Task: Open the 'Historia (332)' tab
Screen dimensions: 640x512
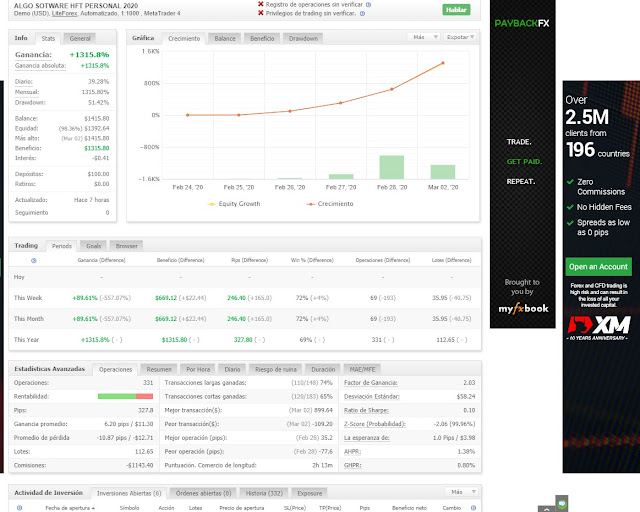Action: (x=264, y=493)
